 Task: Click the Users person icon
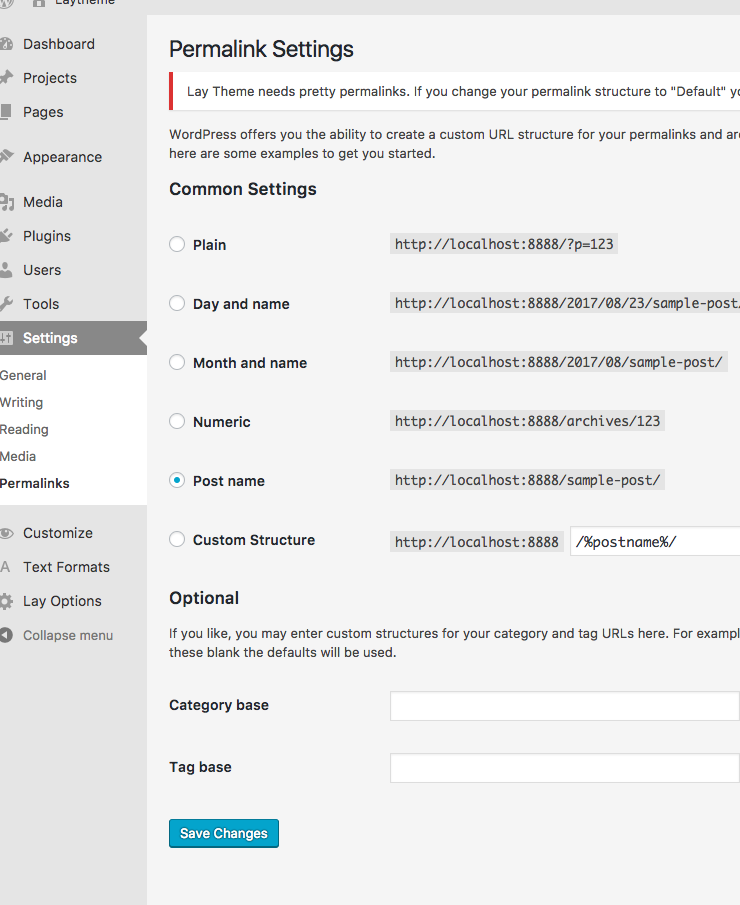(6, 270)
